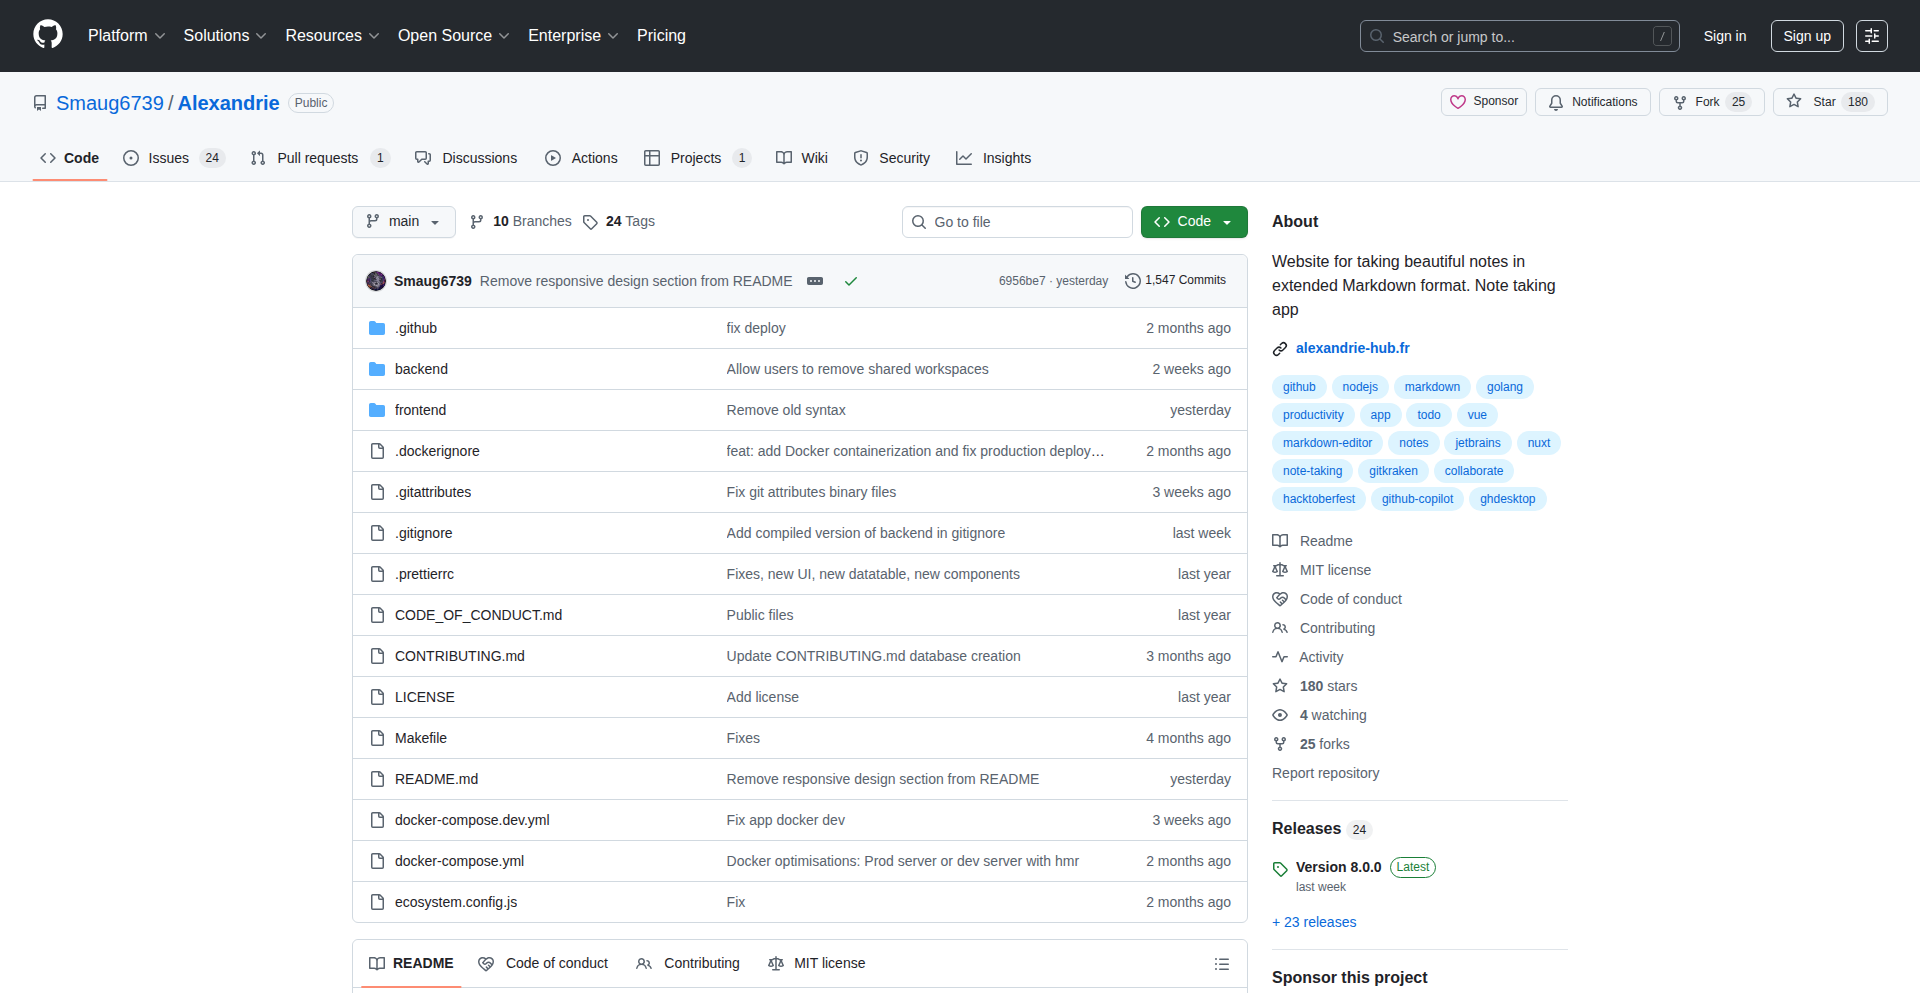Click the book icon next to Readme
The height and width of the screenshot is (993, 1920).
[x=1280, y=540]
